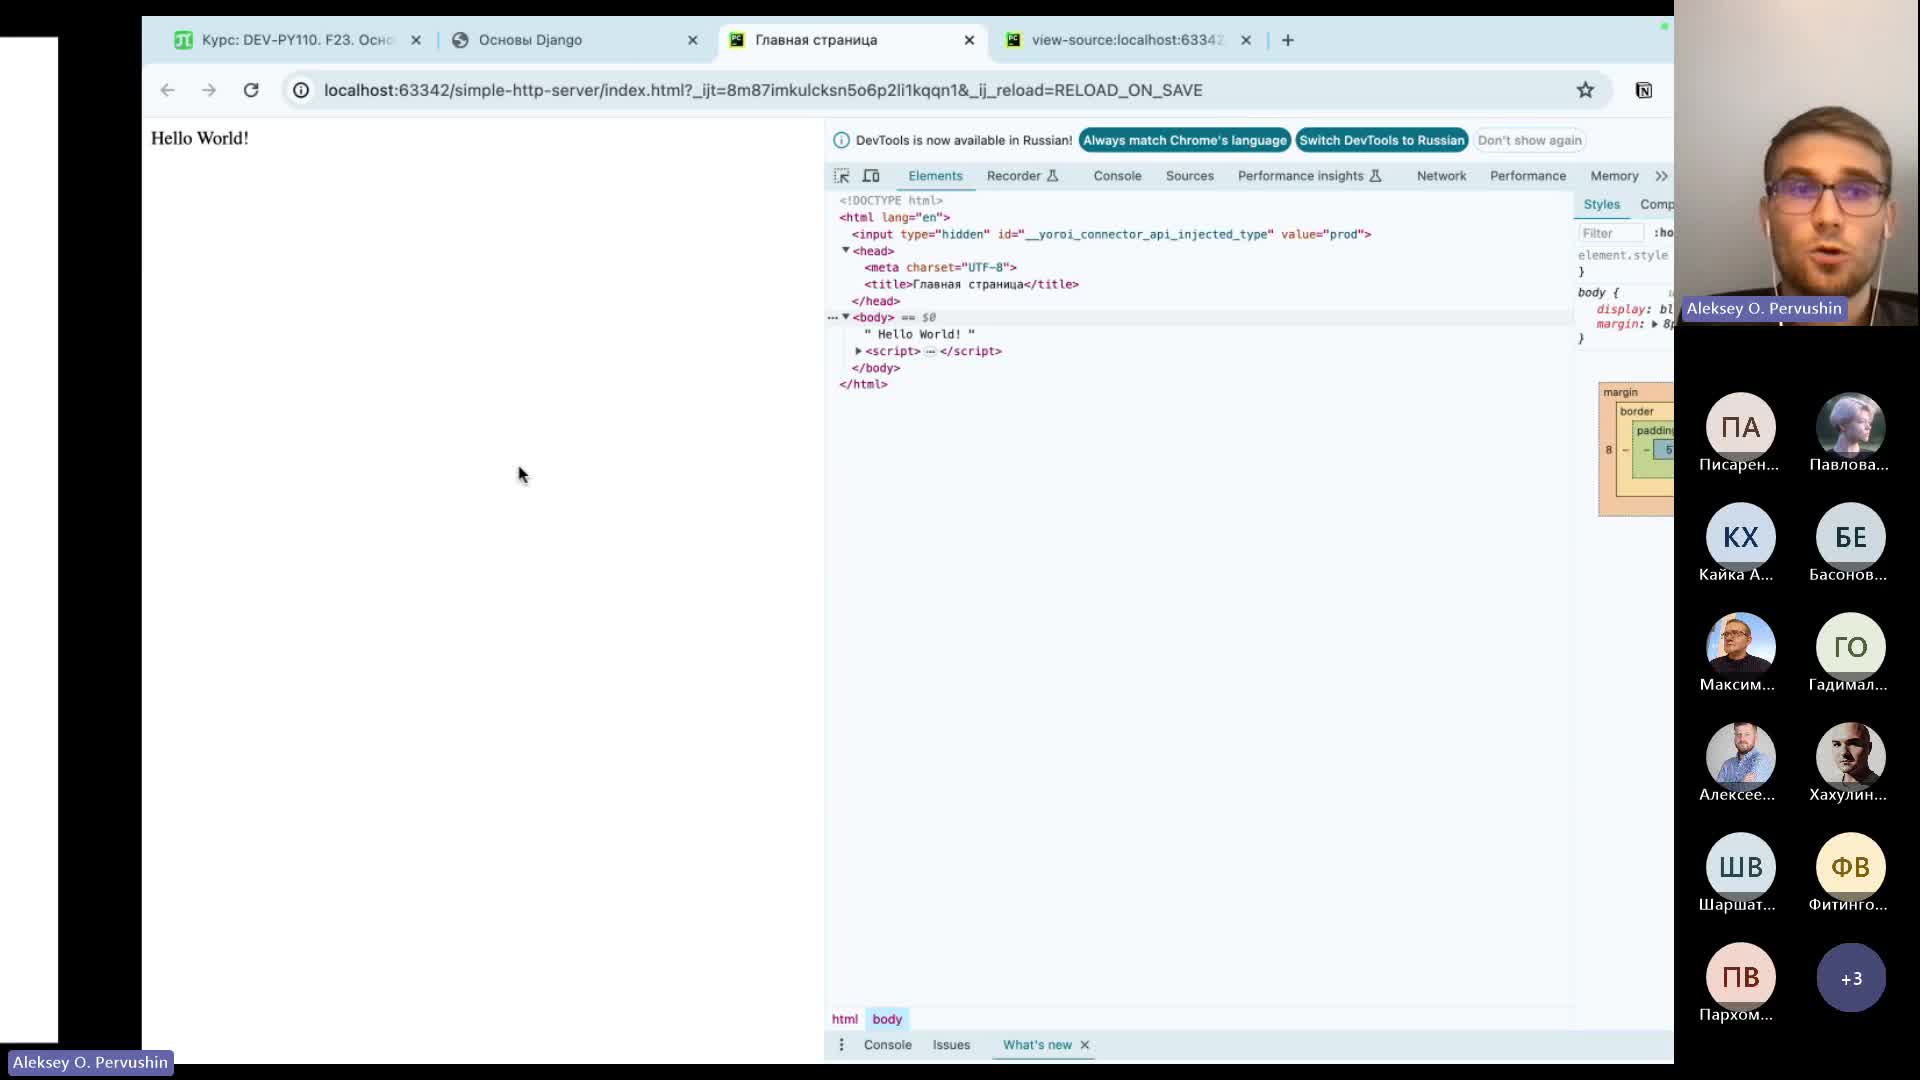Select the Computed sidebar tab
Screen dimensions: 1920x1080
[x=1655, y=204]
